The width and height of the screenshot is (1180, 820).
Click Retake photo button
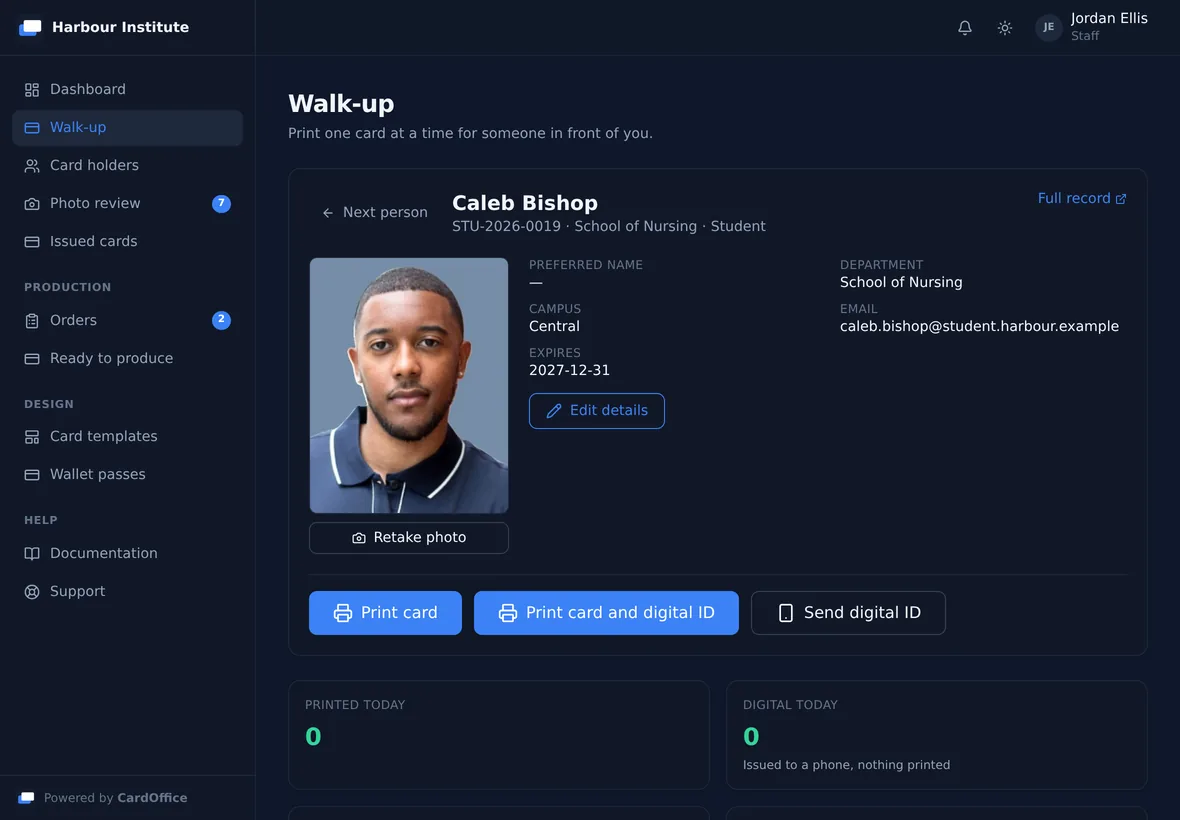409,538
